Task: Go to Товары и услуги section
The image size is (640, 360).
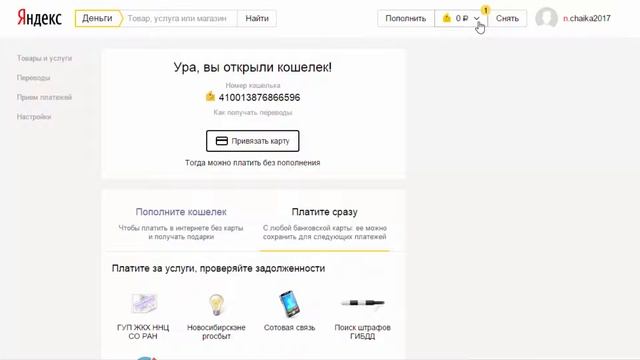Action: [x=44, y=58]
